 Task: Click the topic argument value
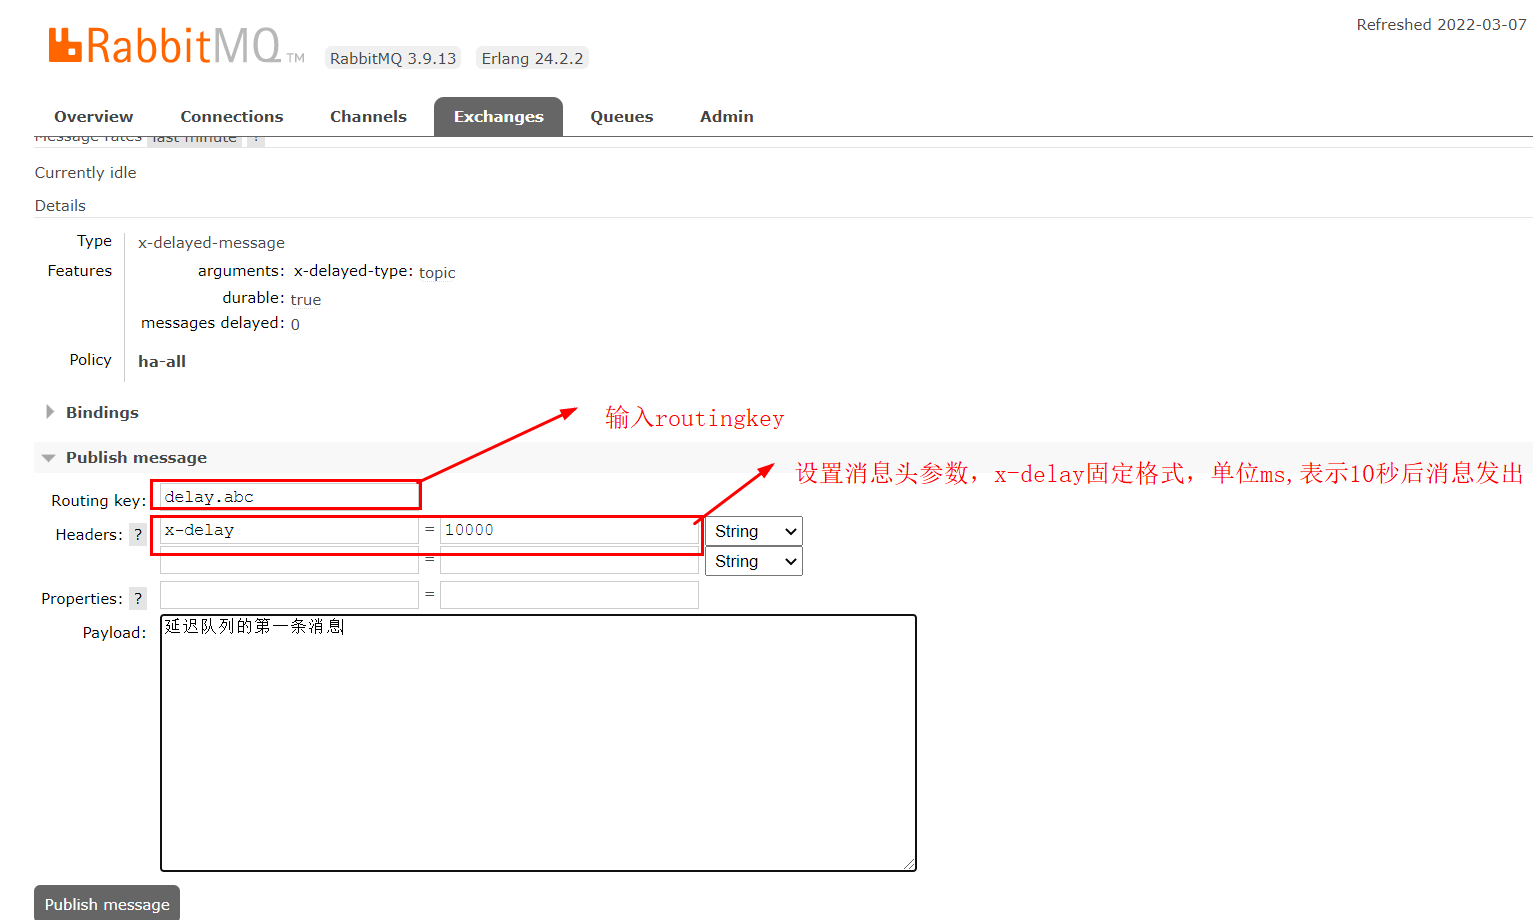point(437,272)
